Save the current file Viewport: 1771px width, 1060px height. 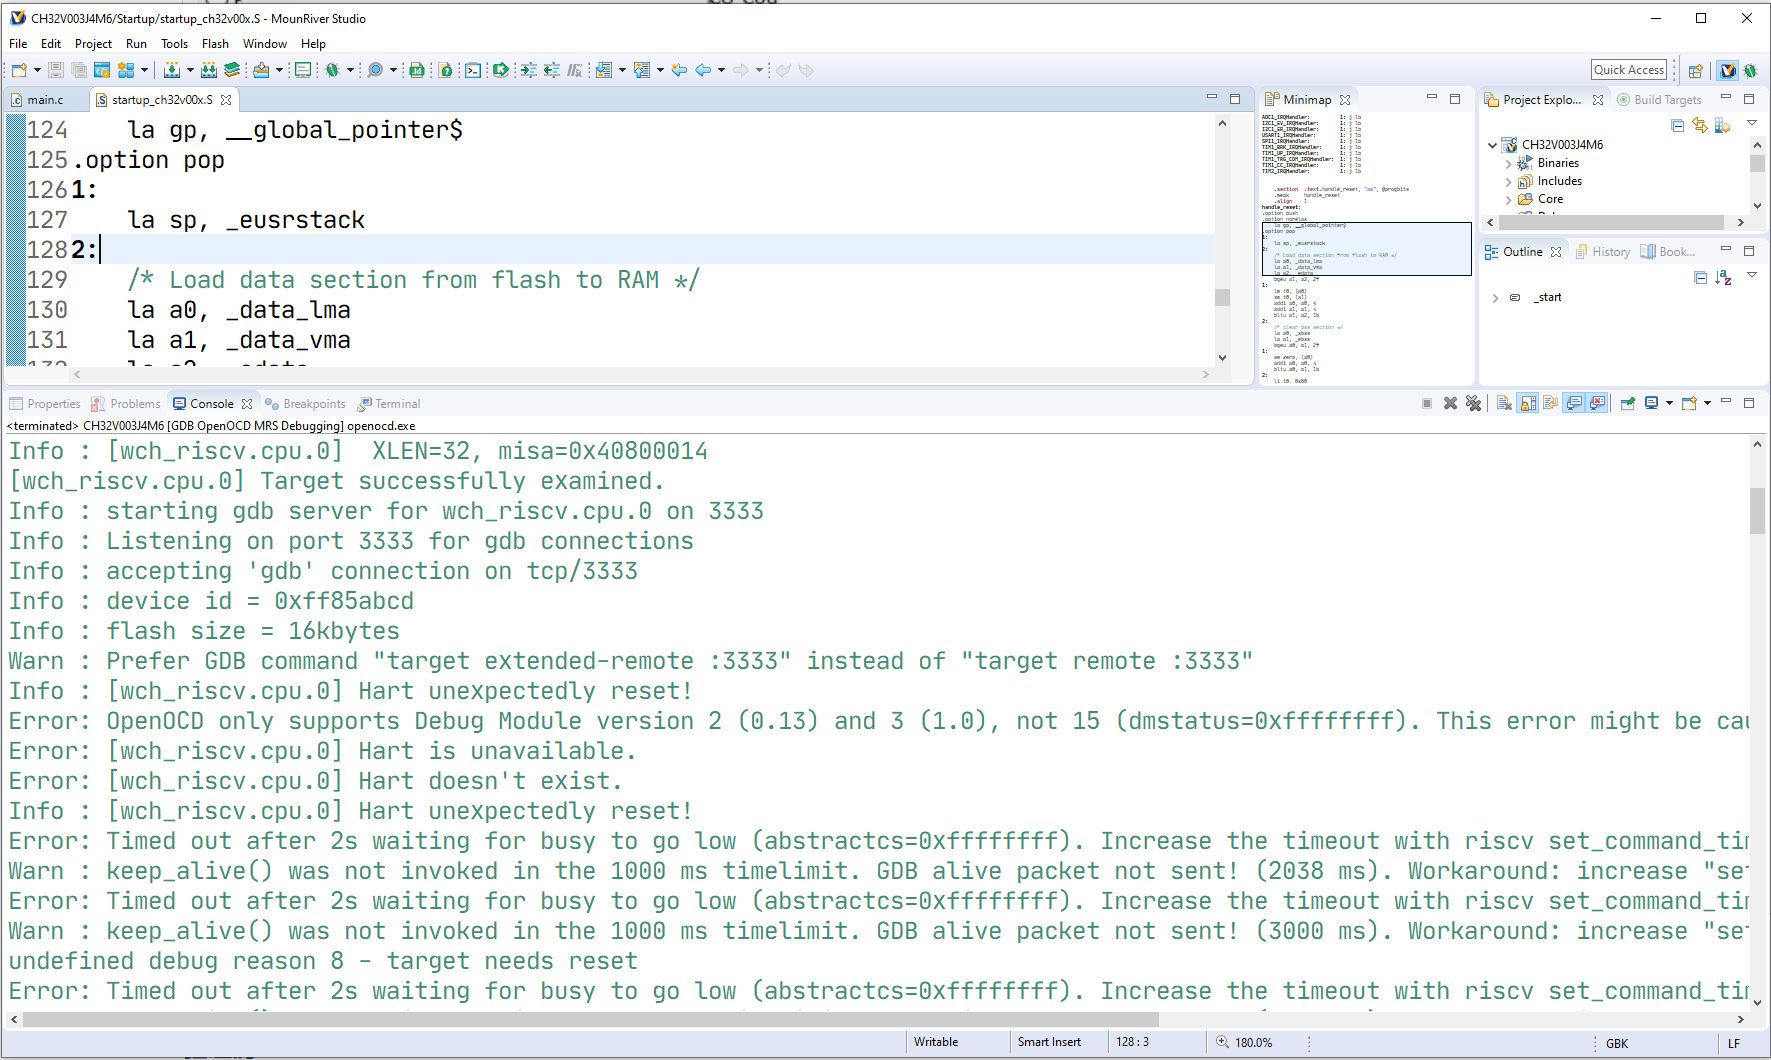pos(55,70)
